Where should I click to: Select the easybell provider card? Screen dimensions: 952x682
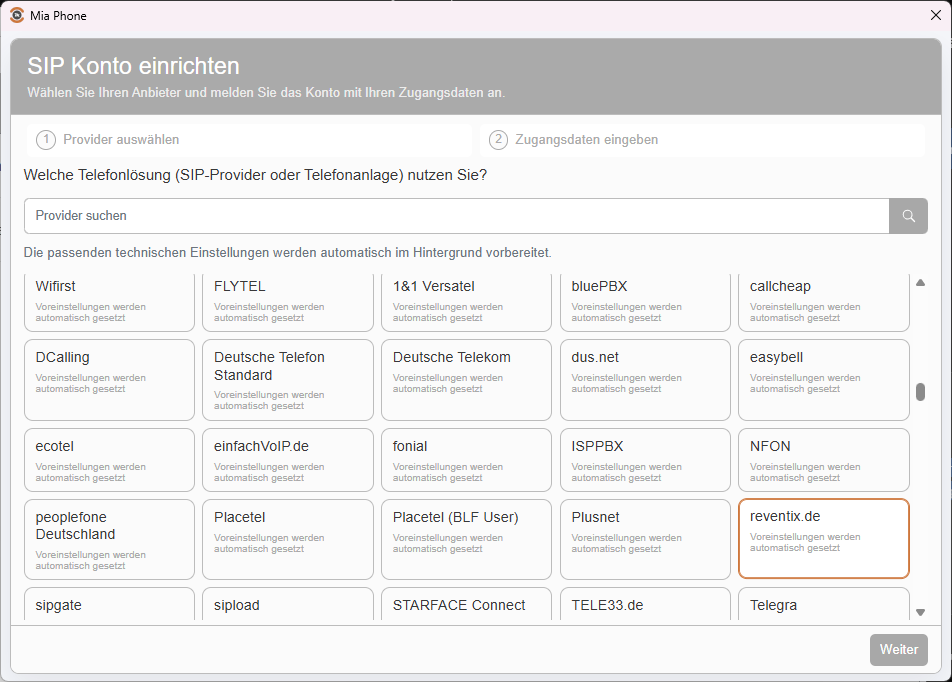(824, 380)
